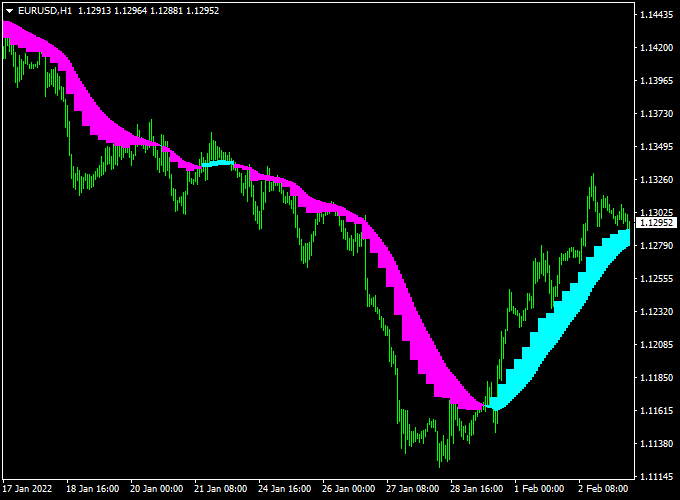The width and height of the screenshot is (680, 500).
Task: Click the 21 Jan 08:00 time label
Action: coord(220,489)
